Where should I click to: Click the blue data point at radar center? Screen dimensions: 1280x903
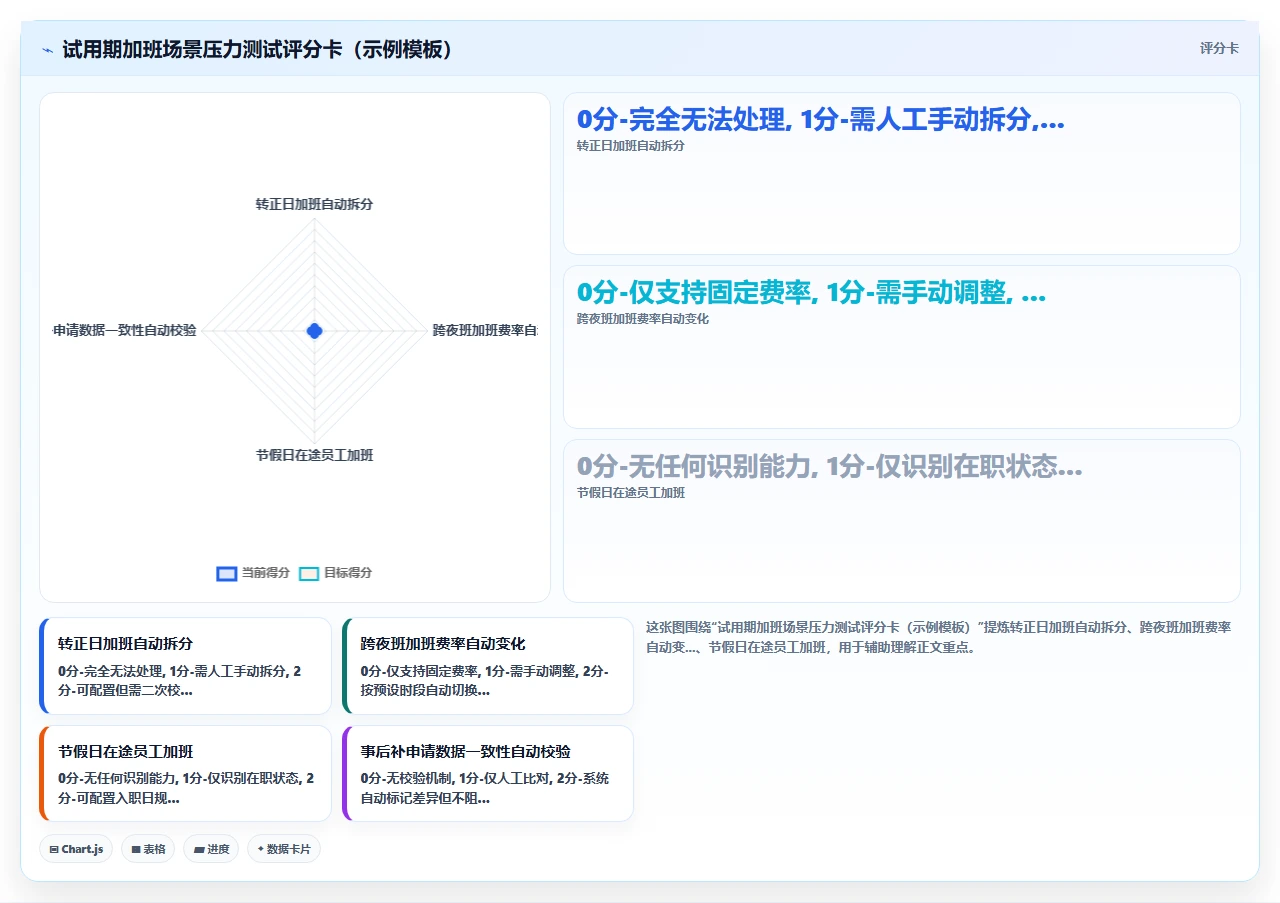click(x=315, y=330)
